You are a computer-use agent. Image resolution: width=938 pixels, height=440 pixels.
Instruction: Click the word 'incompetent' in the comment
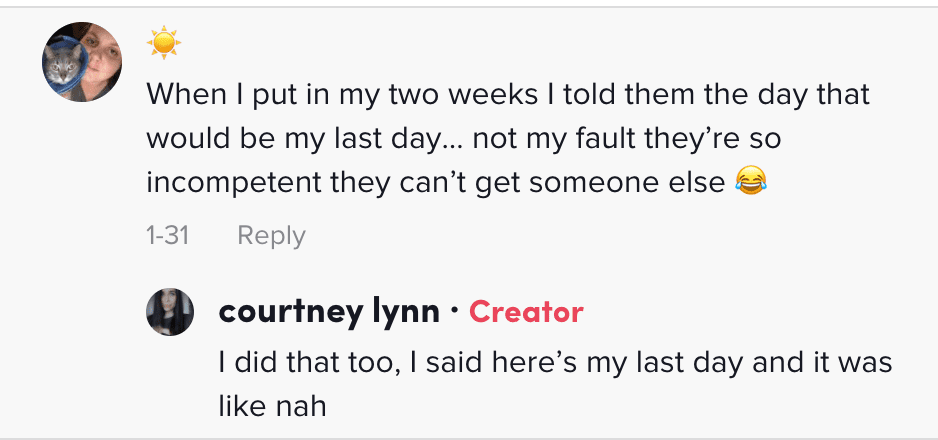pos(234,183)
